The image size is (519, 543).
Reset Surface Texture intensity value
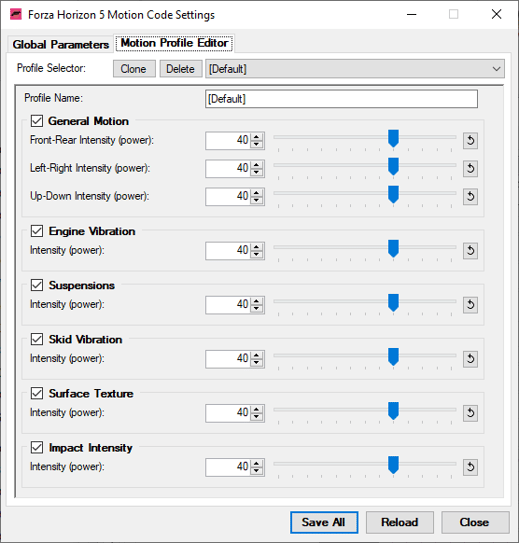pos(470,413)
